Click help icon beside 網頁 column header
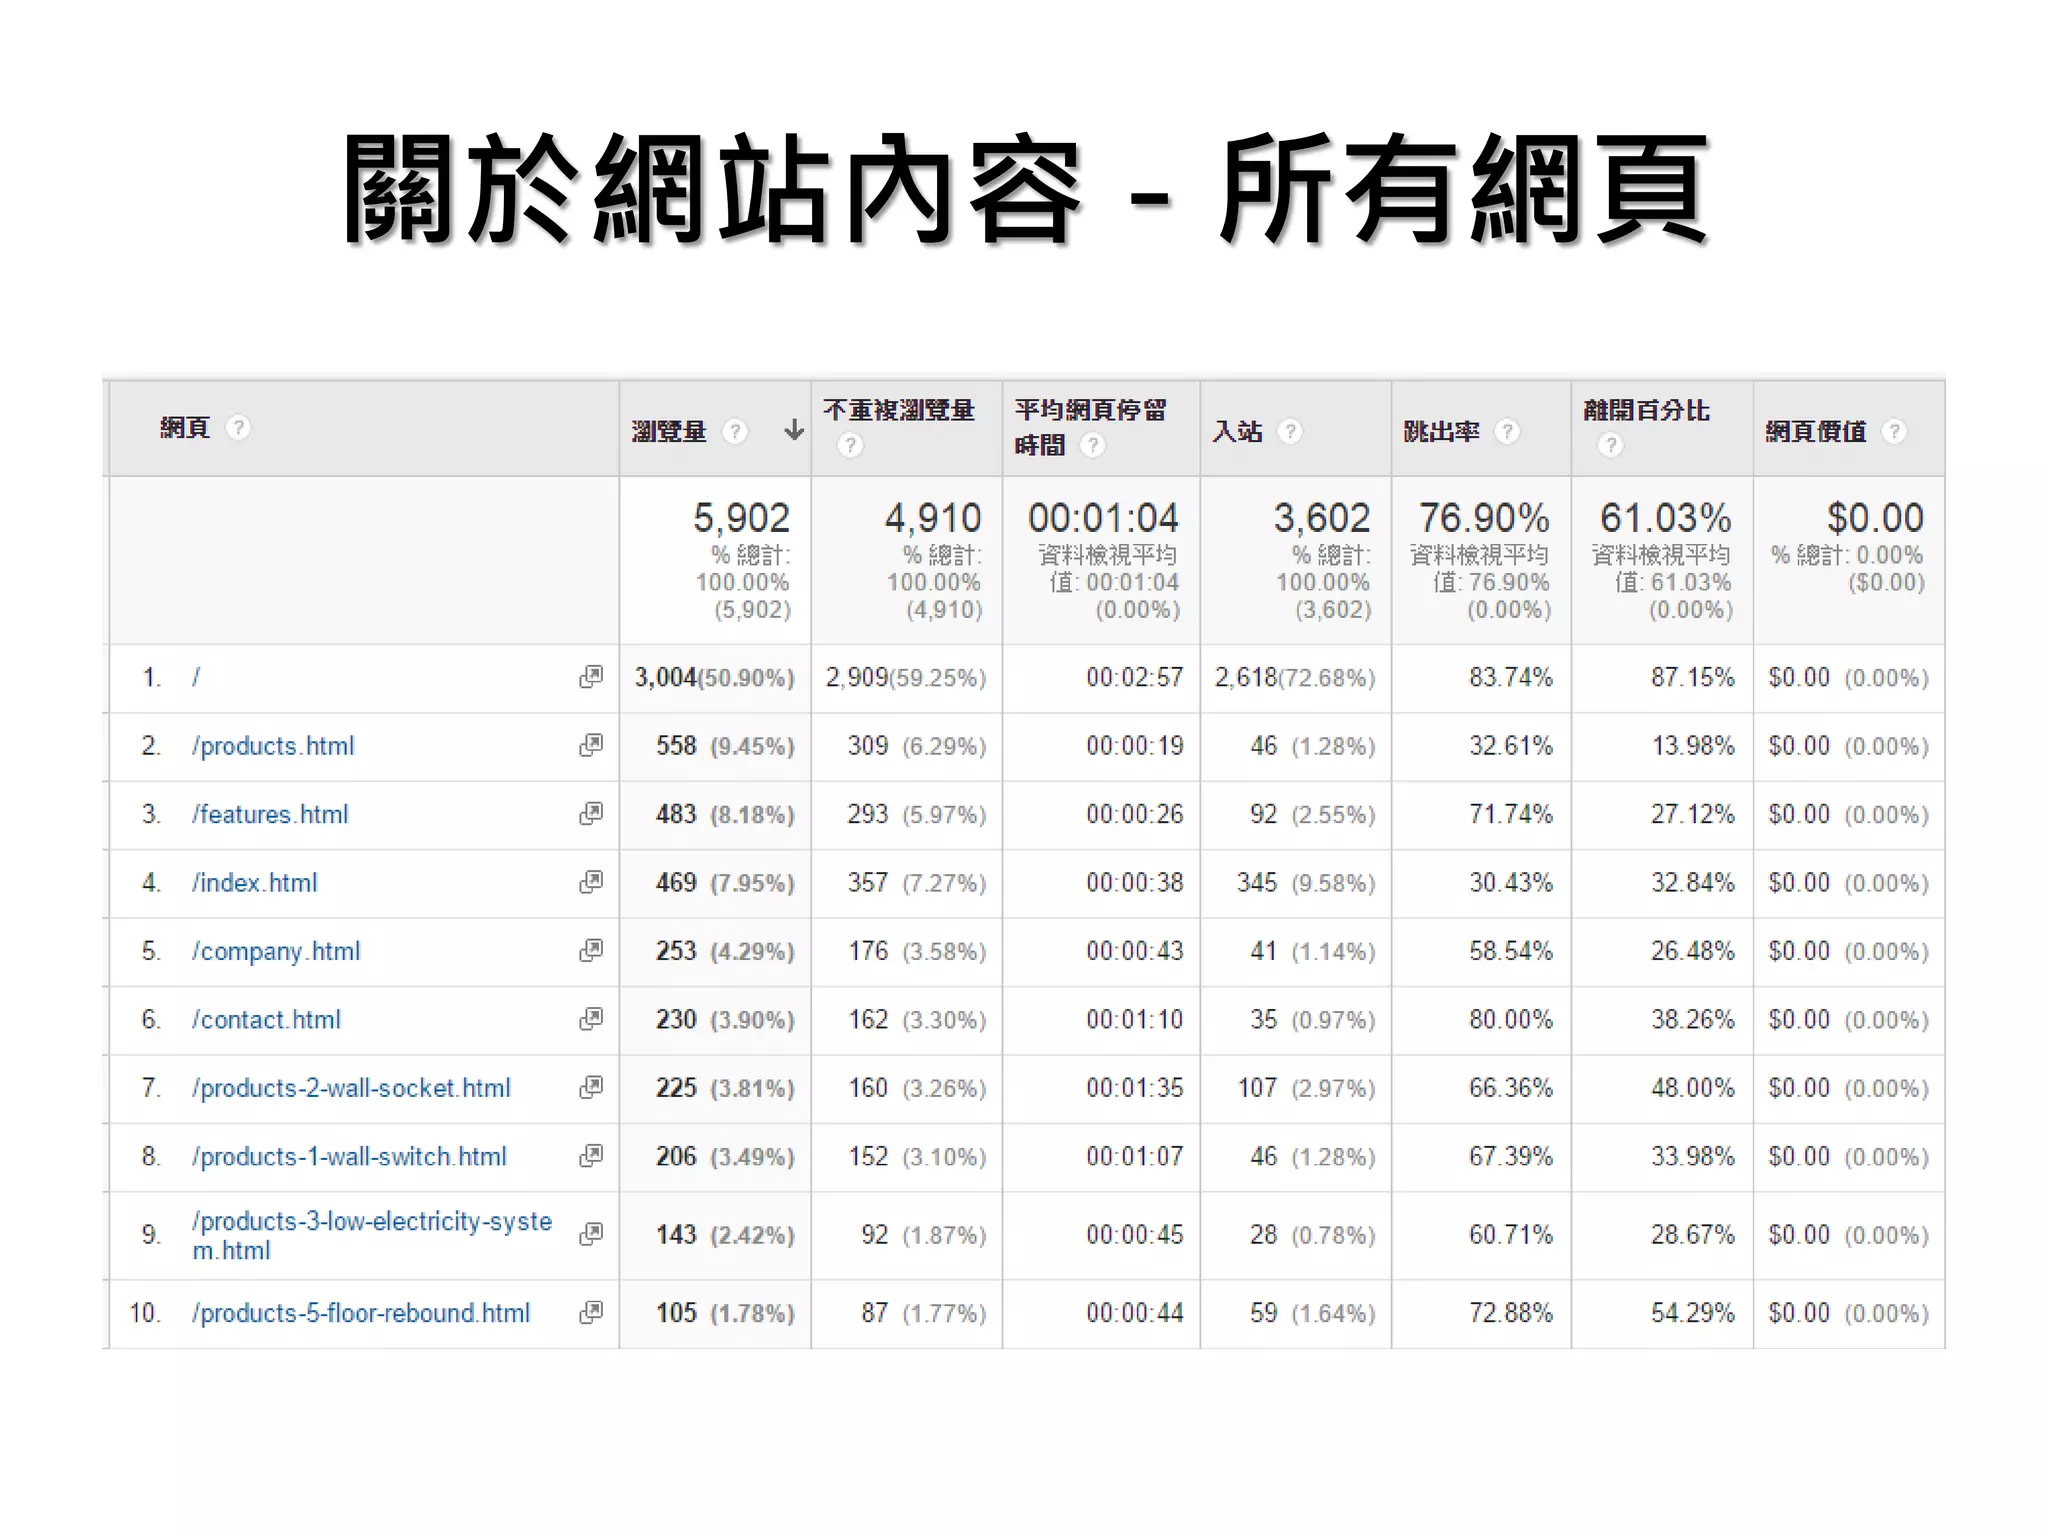 (238, 428)
